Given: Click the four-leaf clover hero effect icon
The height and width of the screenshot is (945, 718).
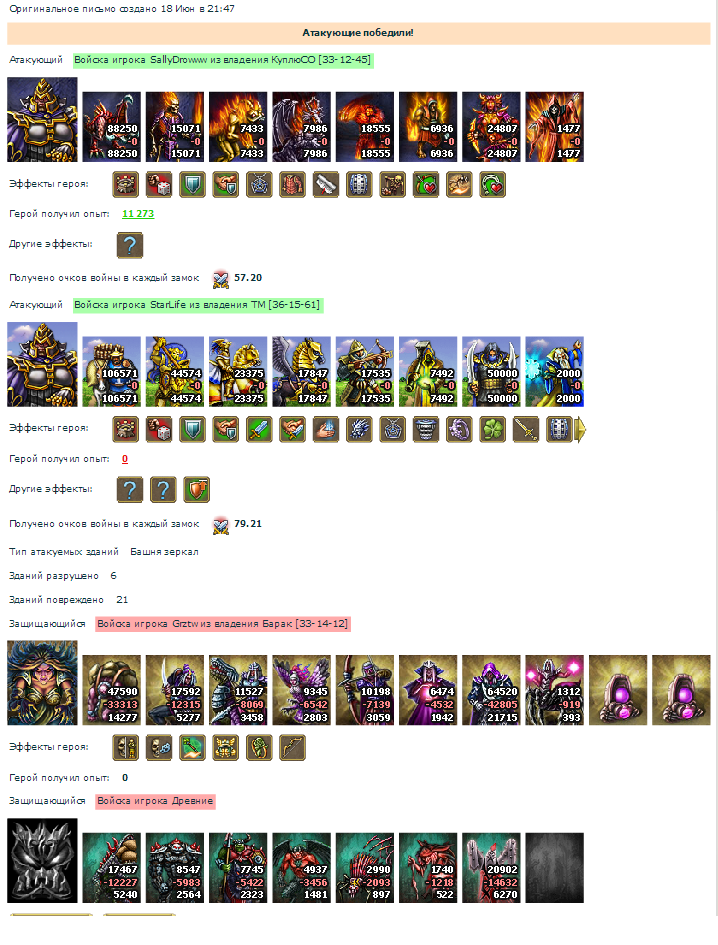Looking at the screenshot, I should pyautogui.click(x=493, y=430).
